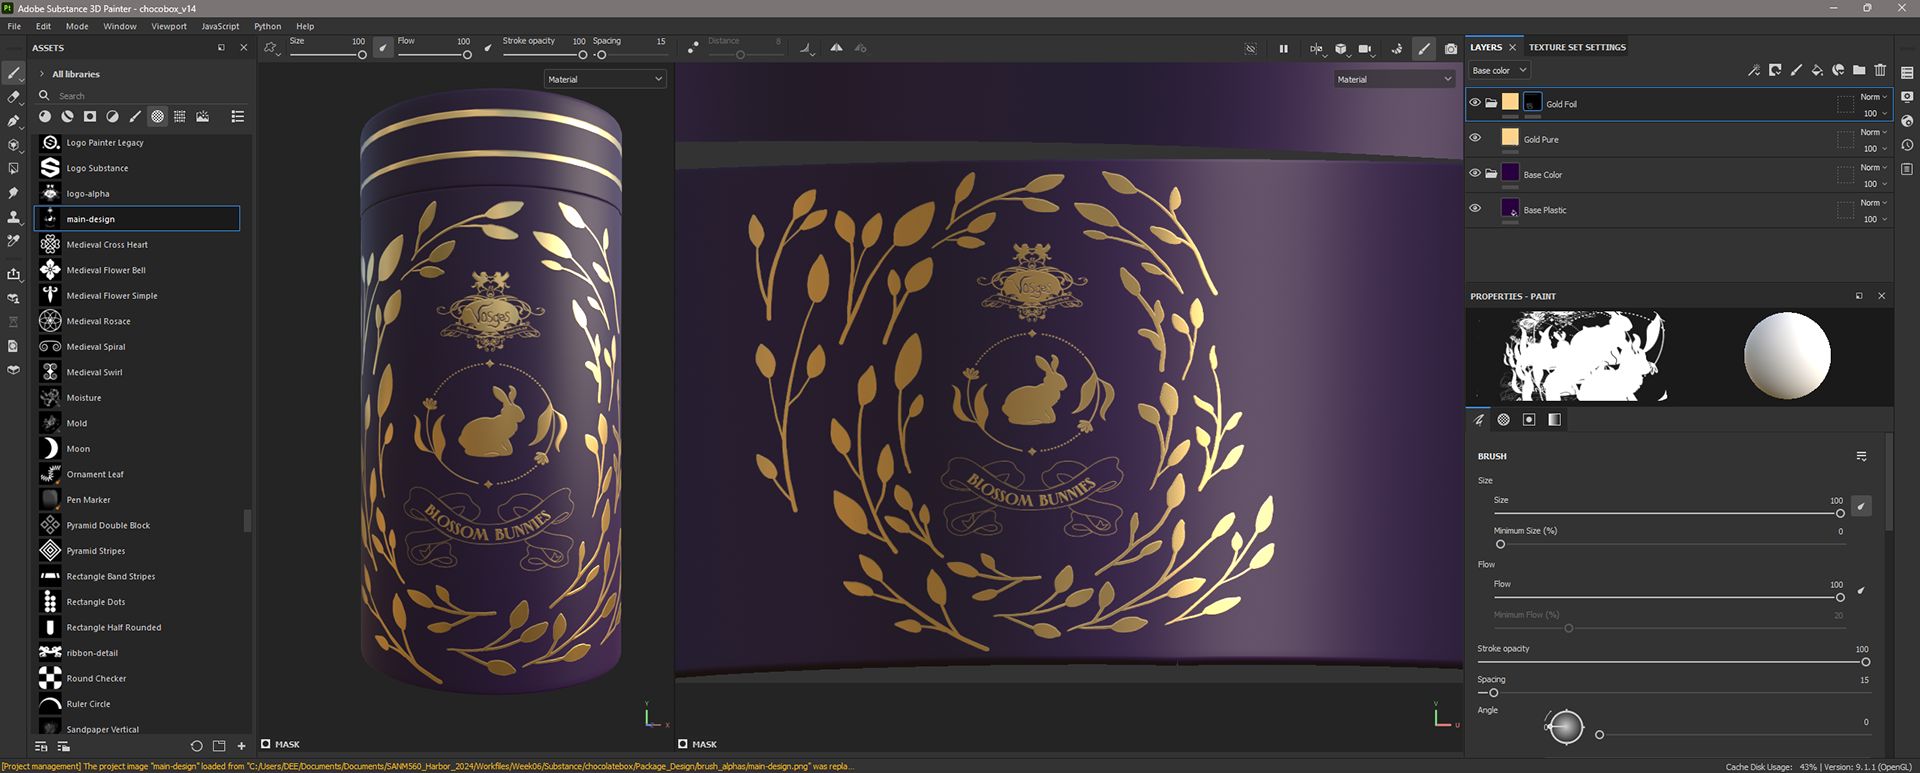Toggle the MASK checkbox in right viewport

point(682,744)
